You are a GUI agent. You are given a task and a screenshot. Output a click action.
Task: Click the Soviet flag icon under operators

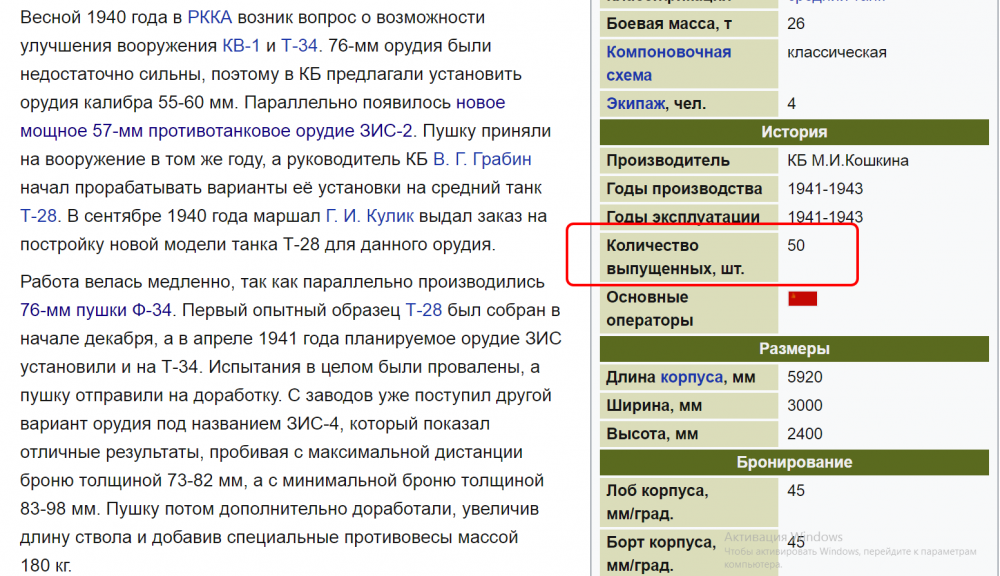click(802, 299)
